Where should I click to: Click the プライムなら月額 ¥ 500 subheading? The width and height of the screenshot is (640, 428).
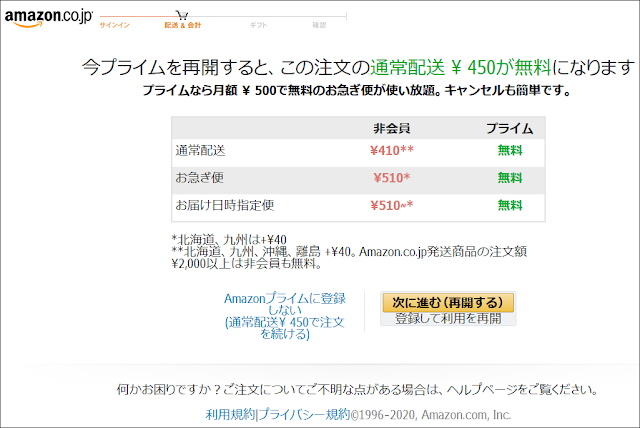(x=356, y=90)
